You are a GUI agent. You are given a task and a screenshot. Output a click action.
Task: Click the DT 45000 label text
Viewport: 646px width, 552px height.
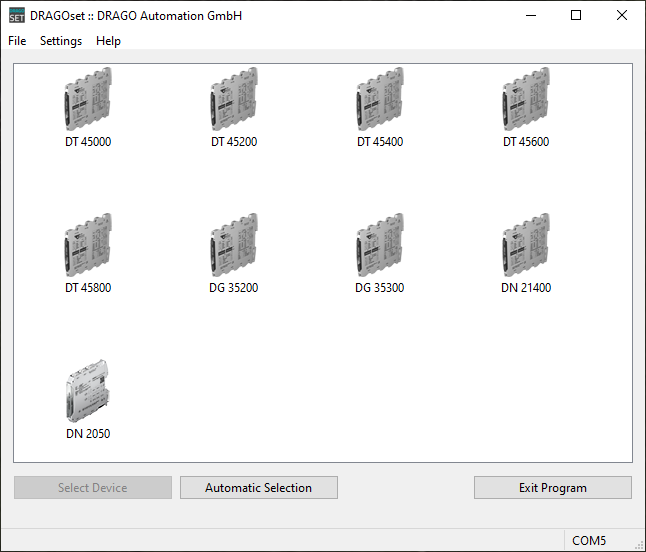(88, 142)
